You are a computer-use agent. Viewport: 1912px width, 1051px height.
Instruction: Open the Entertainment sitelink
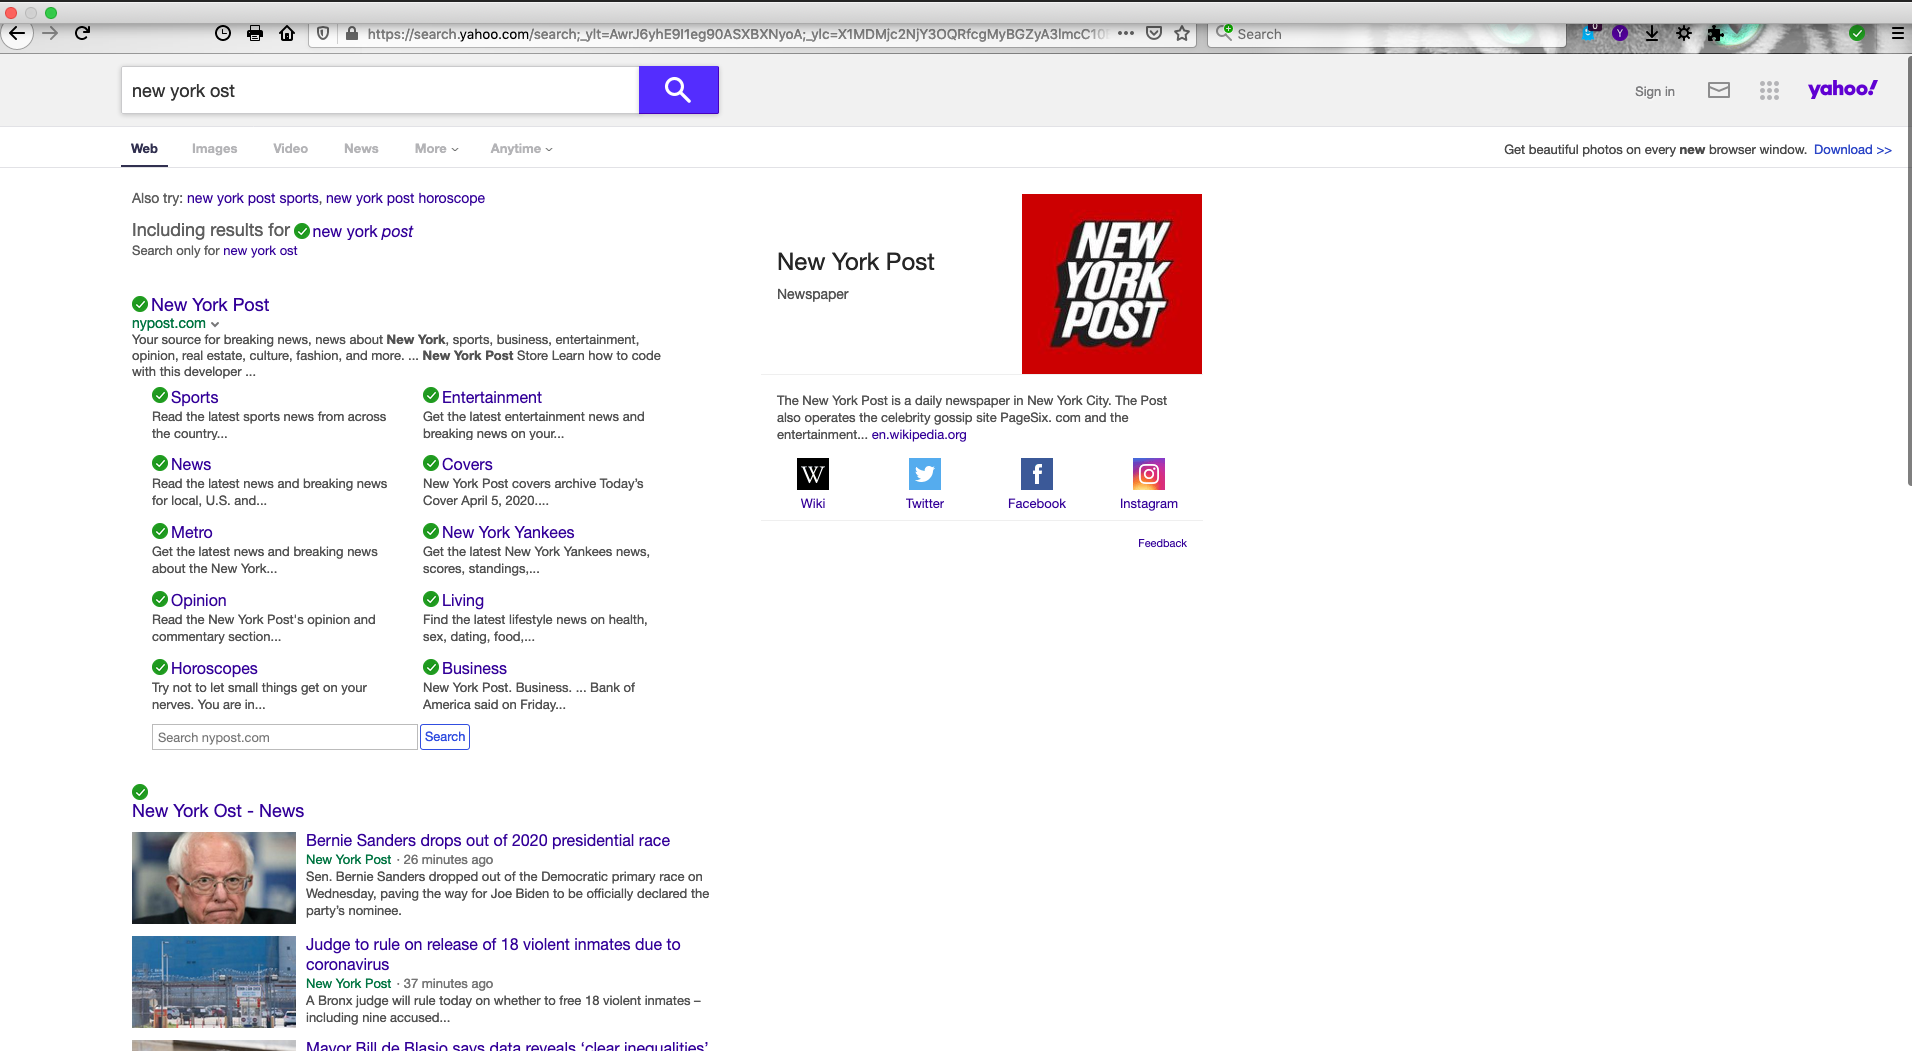click(x=492, y=397)
